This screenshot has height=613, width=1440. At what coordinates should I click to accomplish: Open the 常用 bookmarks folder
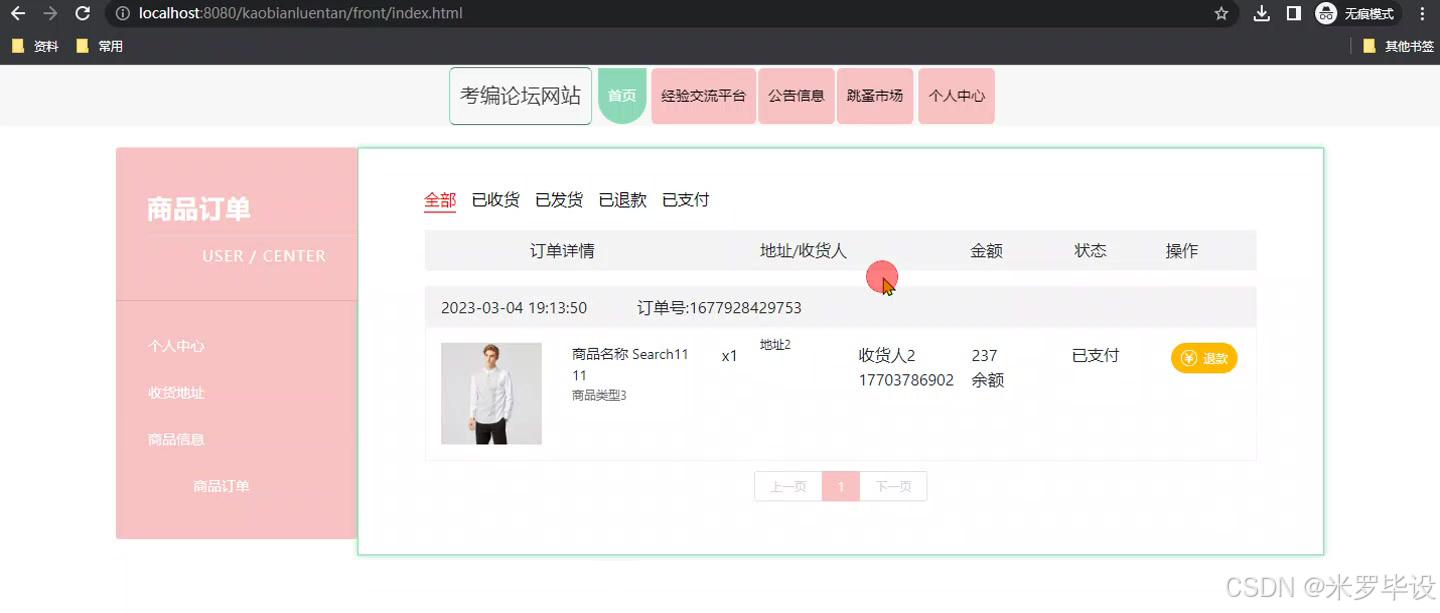(x=99, y=46)
